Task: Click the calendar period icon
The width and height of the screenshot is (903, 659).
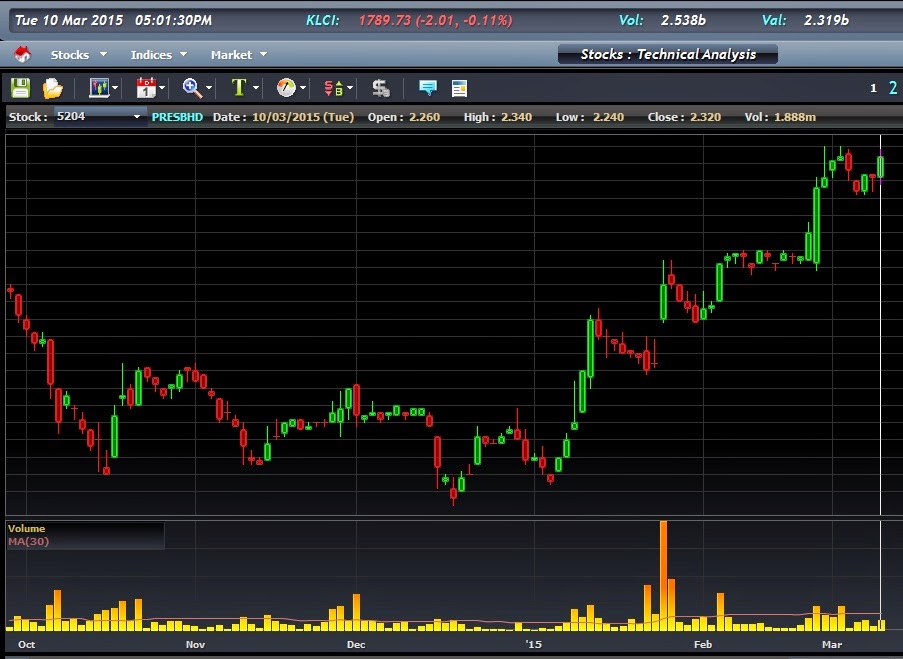Action: pos(146,88)
